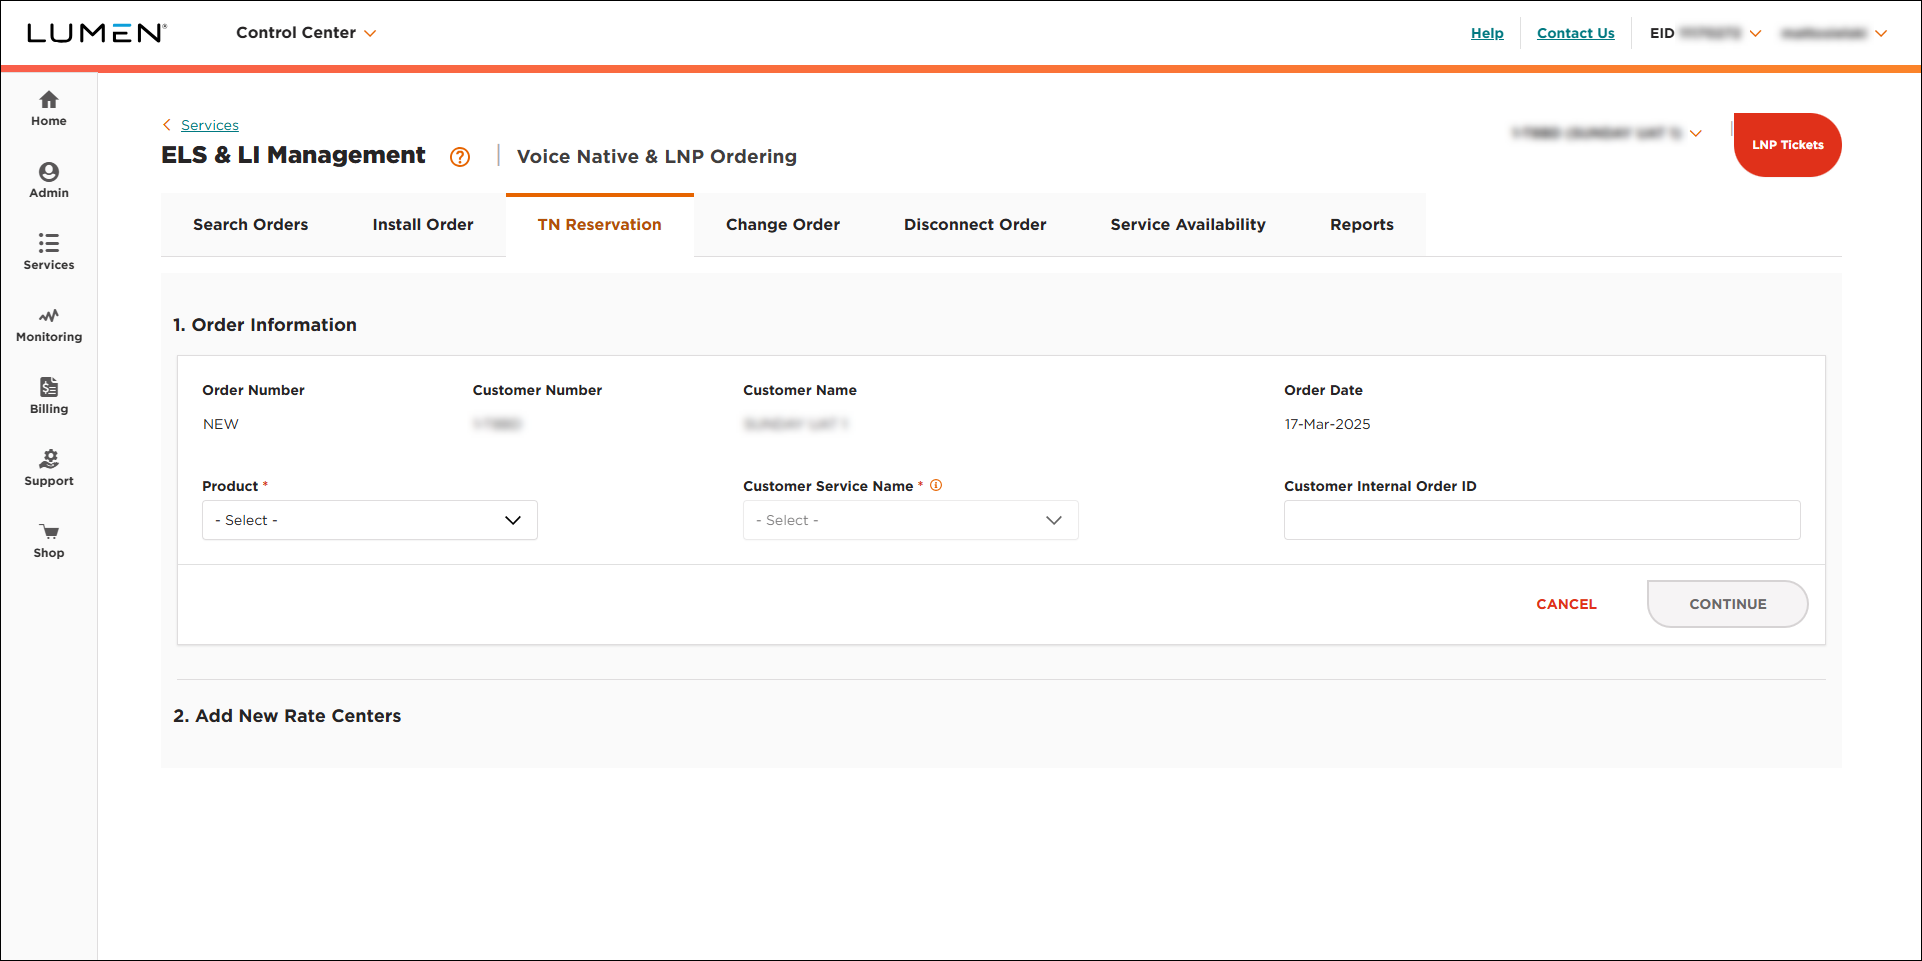Click the CONTINUE button
The width and height of the screenshot is (1922, 961).
1727,604
